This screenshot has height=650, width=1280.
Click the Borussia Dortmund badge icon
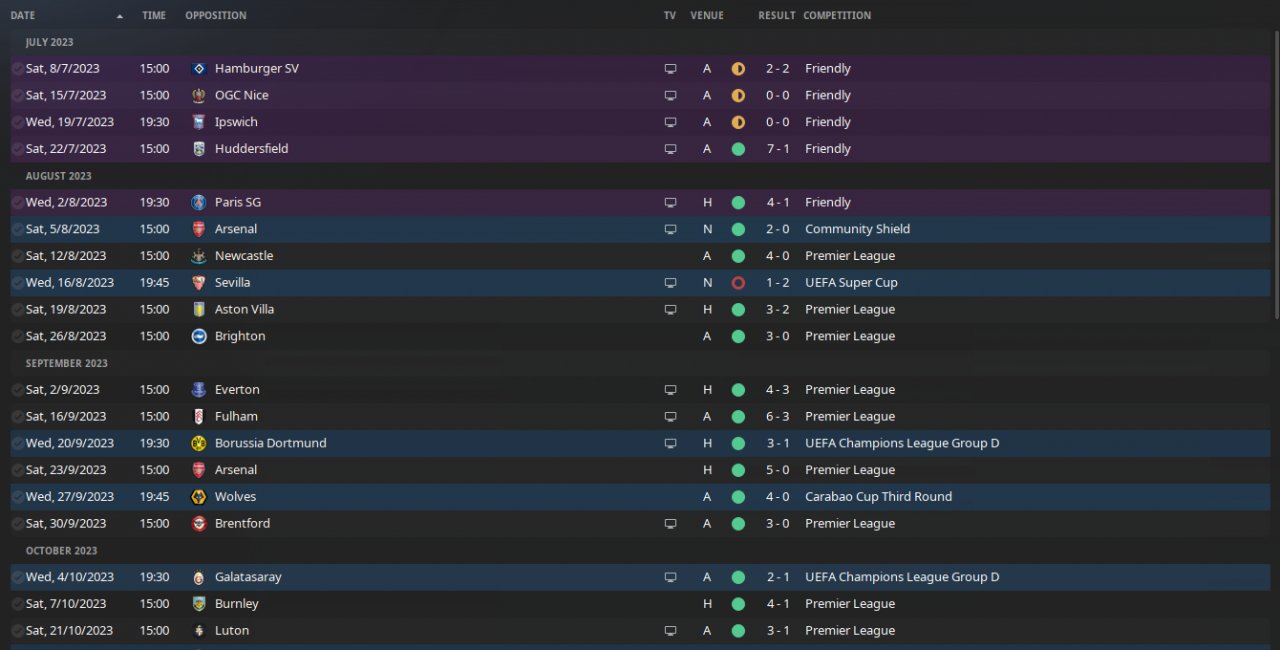pos(199,443)
